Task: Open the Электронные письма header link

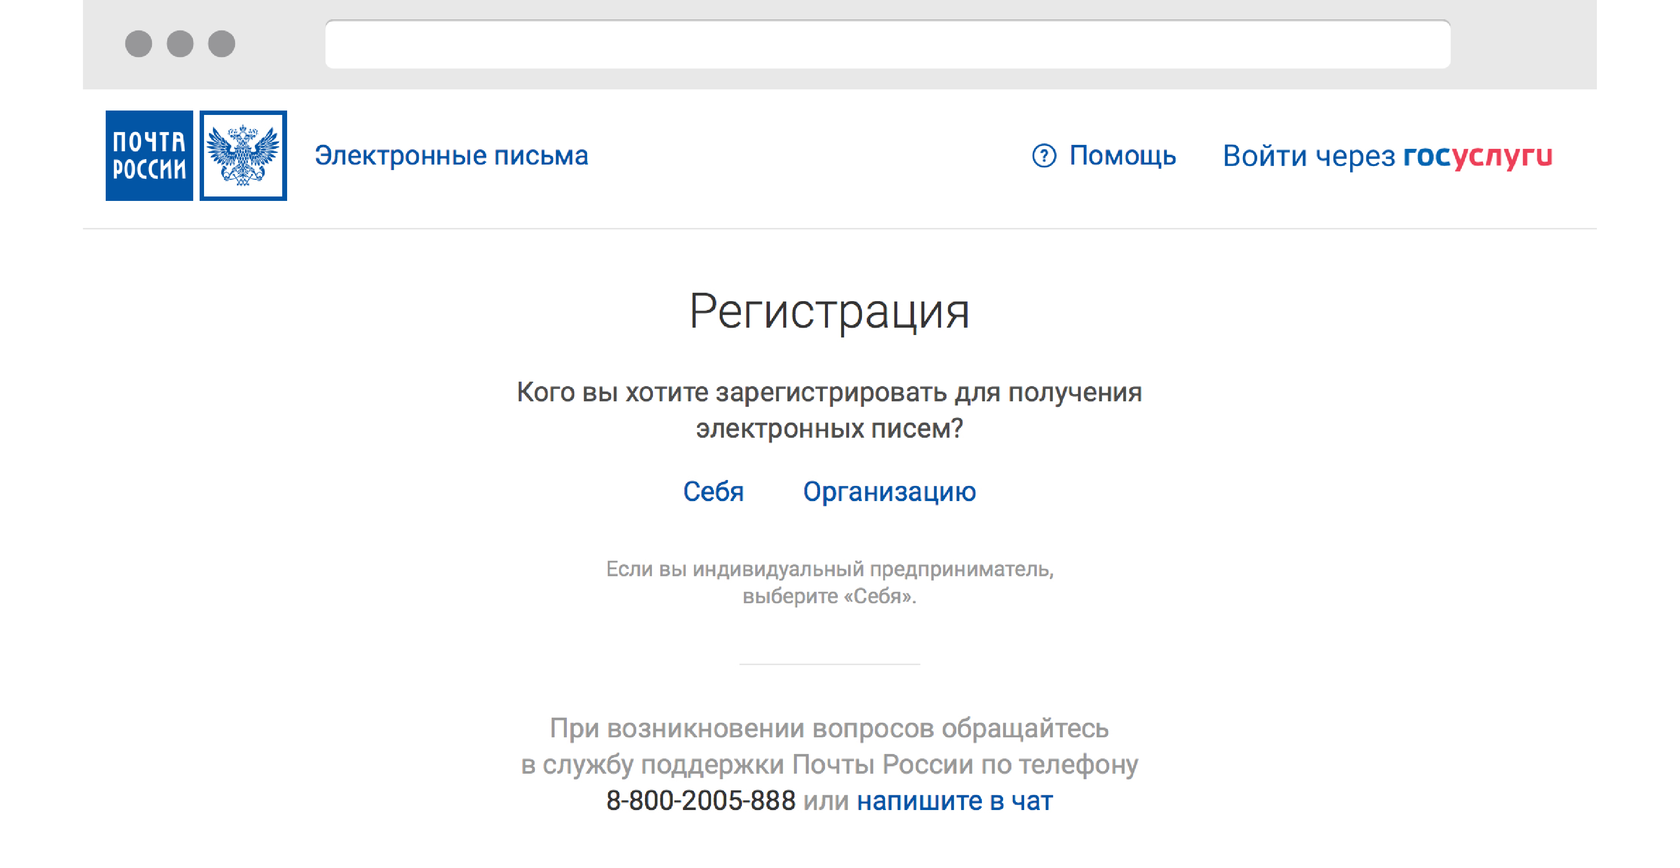Action: coord(451,156)
